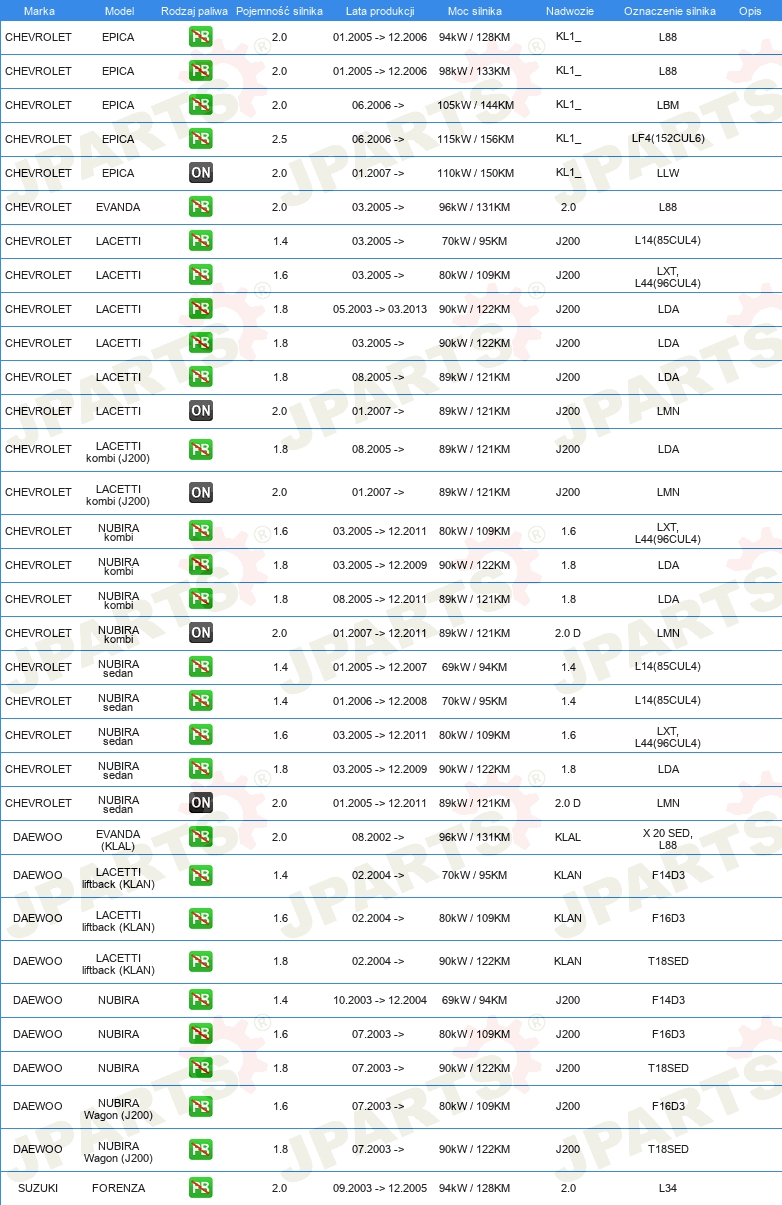Click the PB icon in the Chevrolet Lacetti 1.4 row
Image resolution: width=782 pixels, height=1205 pixels.
(x=200, y=241)
